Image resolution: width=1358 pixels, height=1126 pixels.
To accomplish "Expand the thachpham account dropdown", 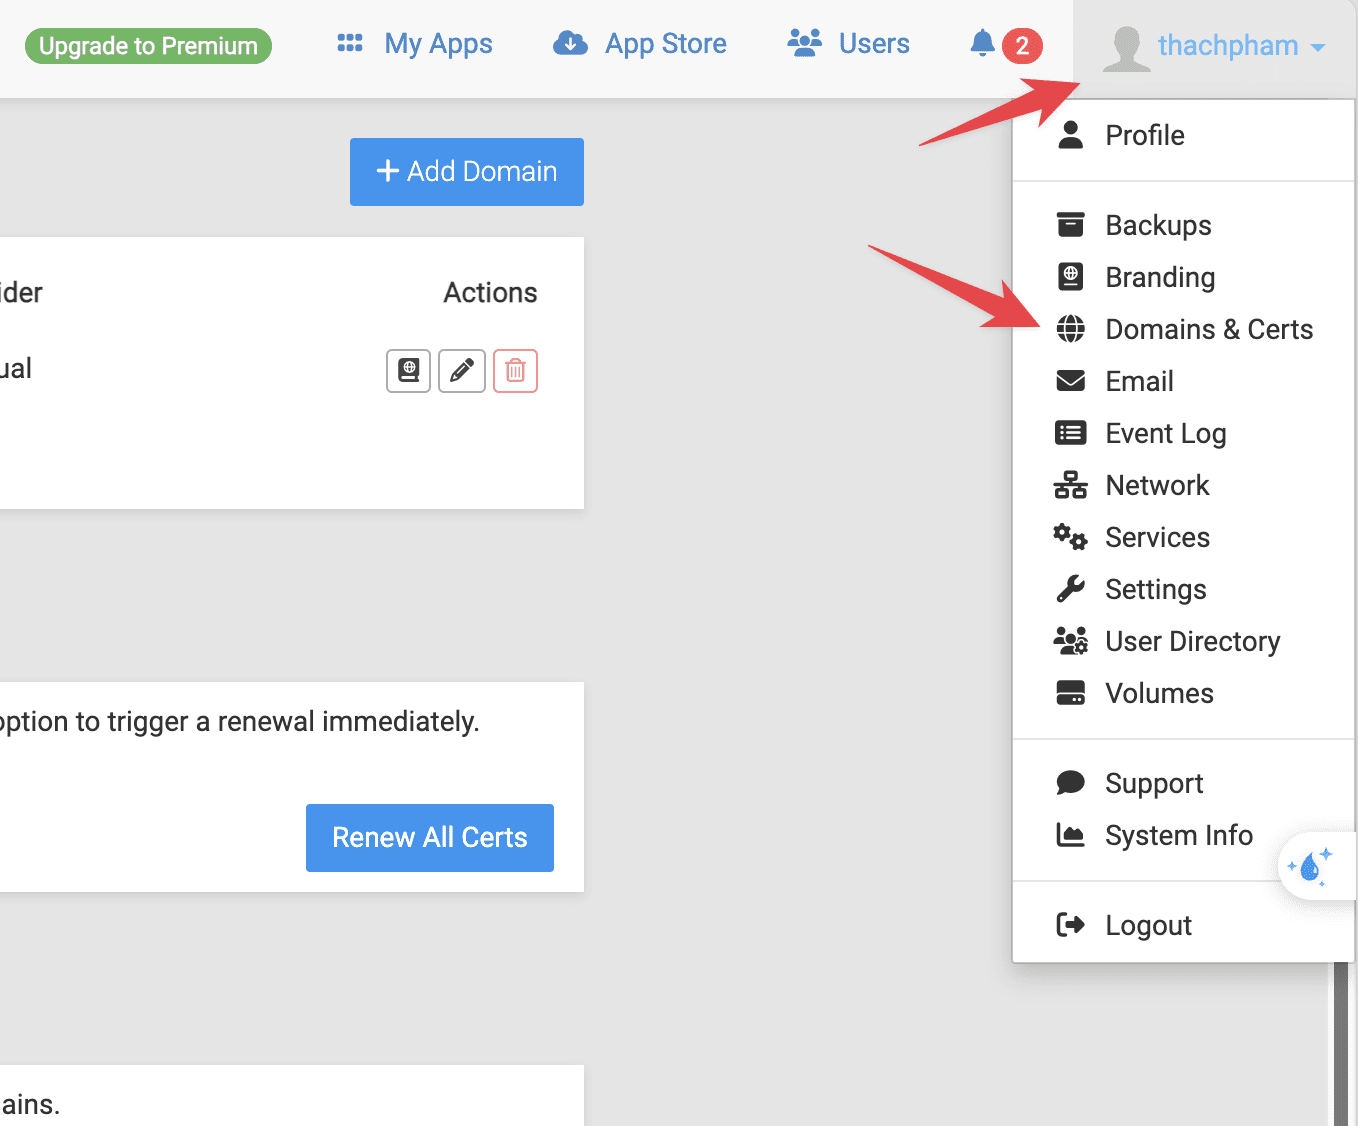I will pyautogui.click(x=1228, y=45).
